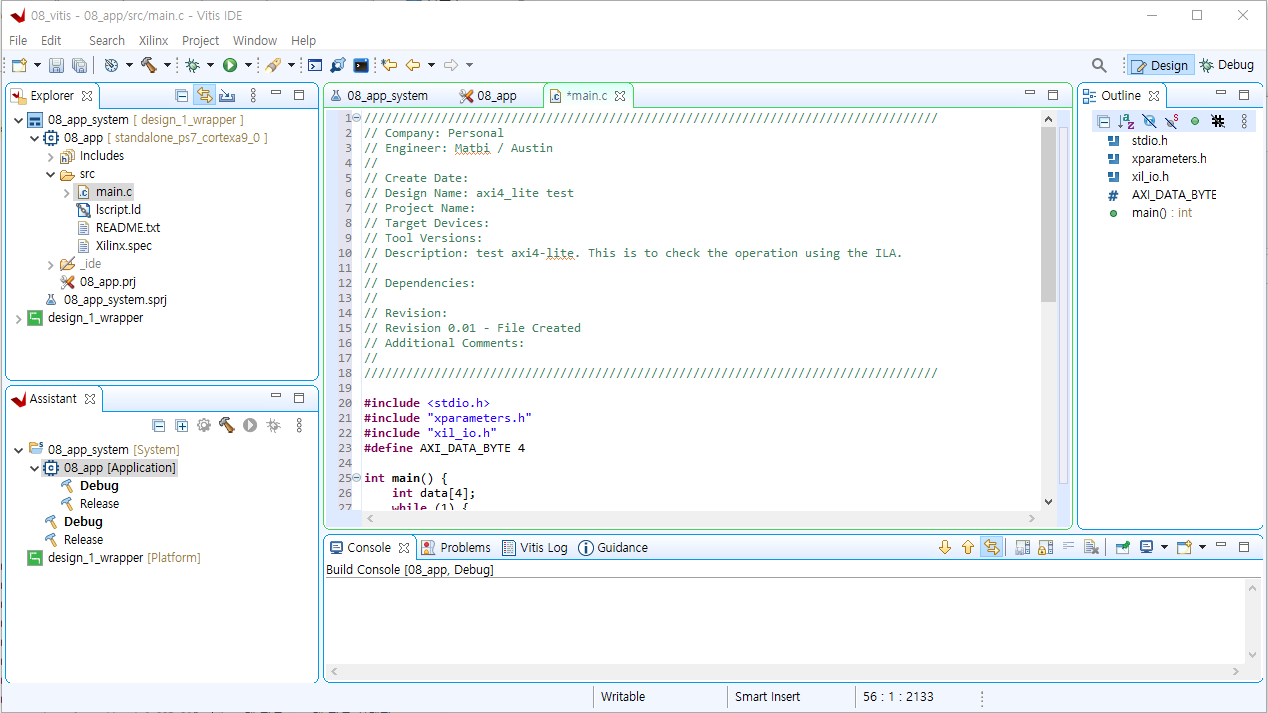Click the gear settings icon in Assistant

point(204,426)
